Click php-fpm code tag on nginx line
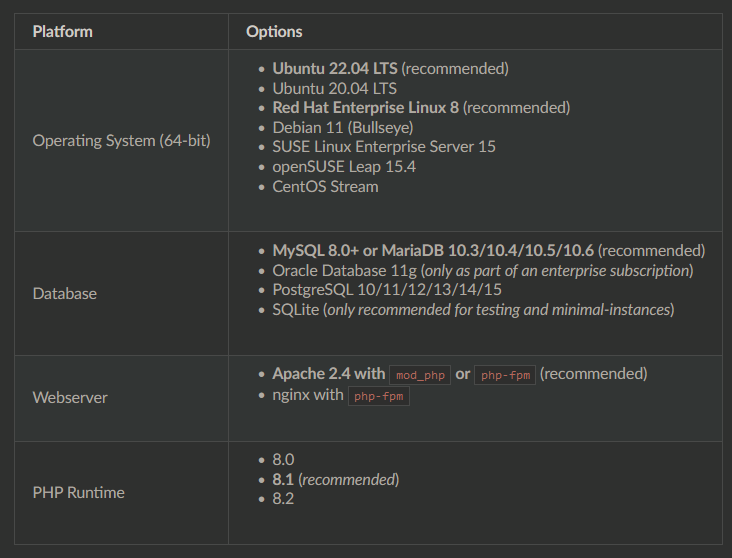Image resolution: width=732 pixels, height=558 pixels. [379, 396]
